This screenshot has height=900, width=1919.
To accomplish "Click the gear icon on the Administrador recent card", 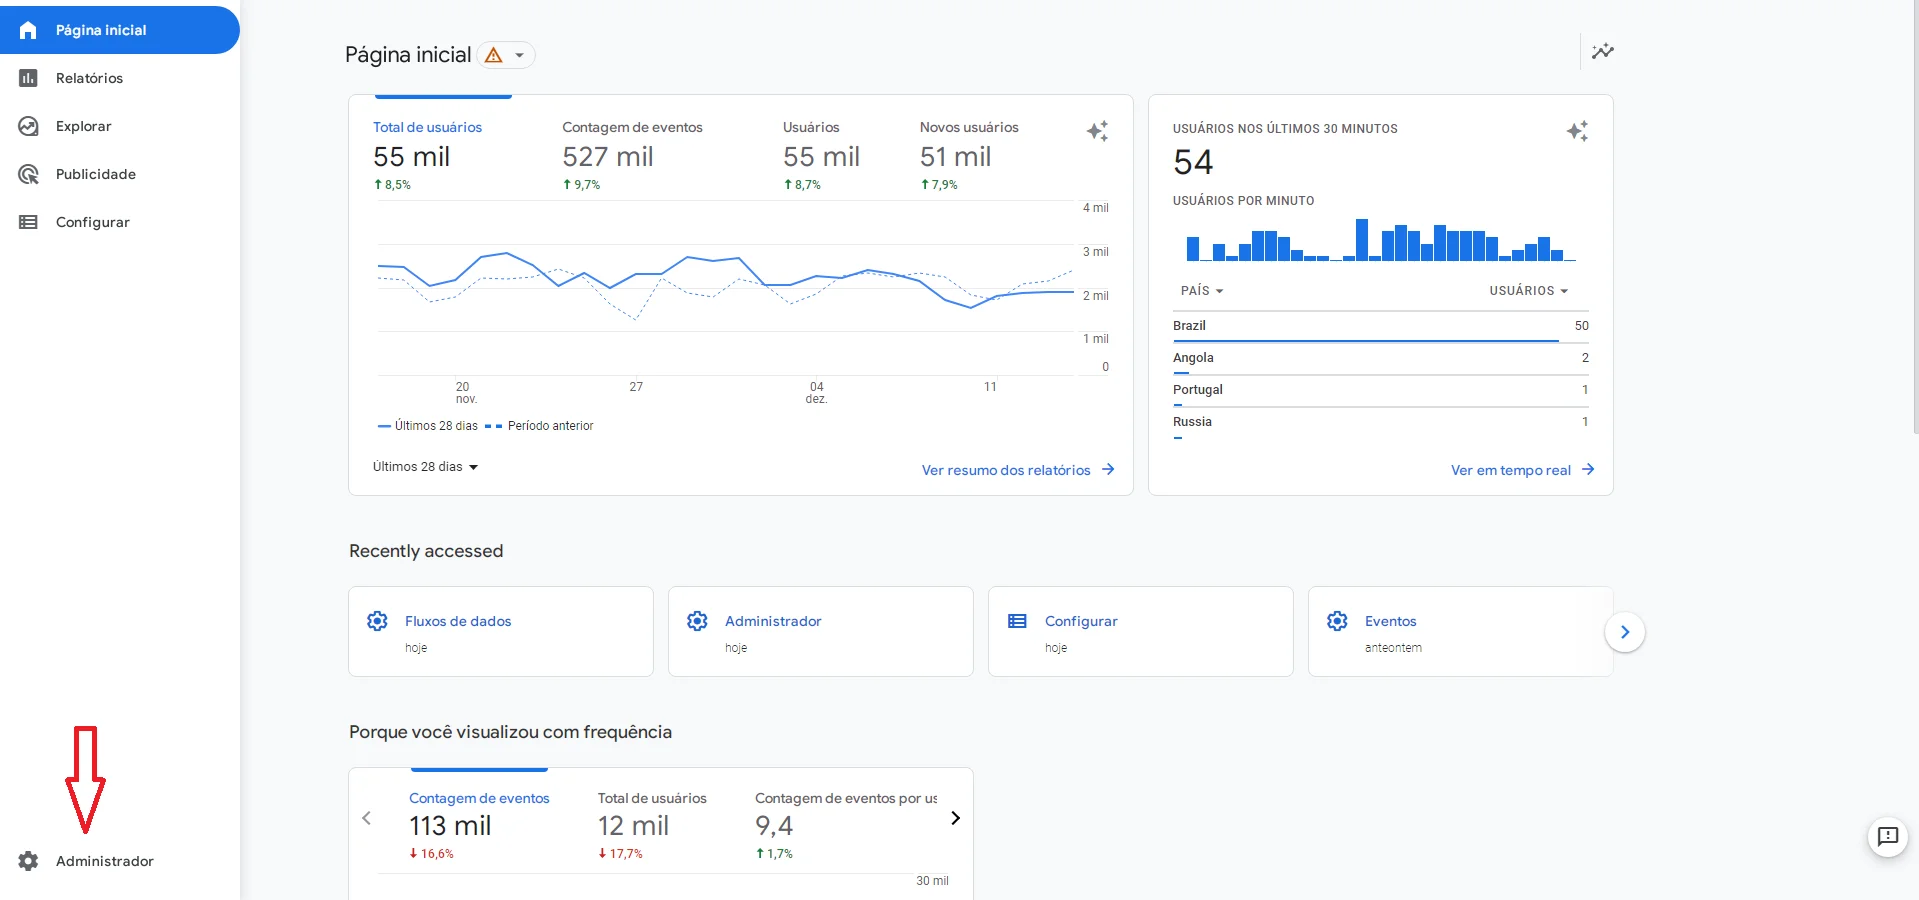I will 697,621.
